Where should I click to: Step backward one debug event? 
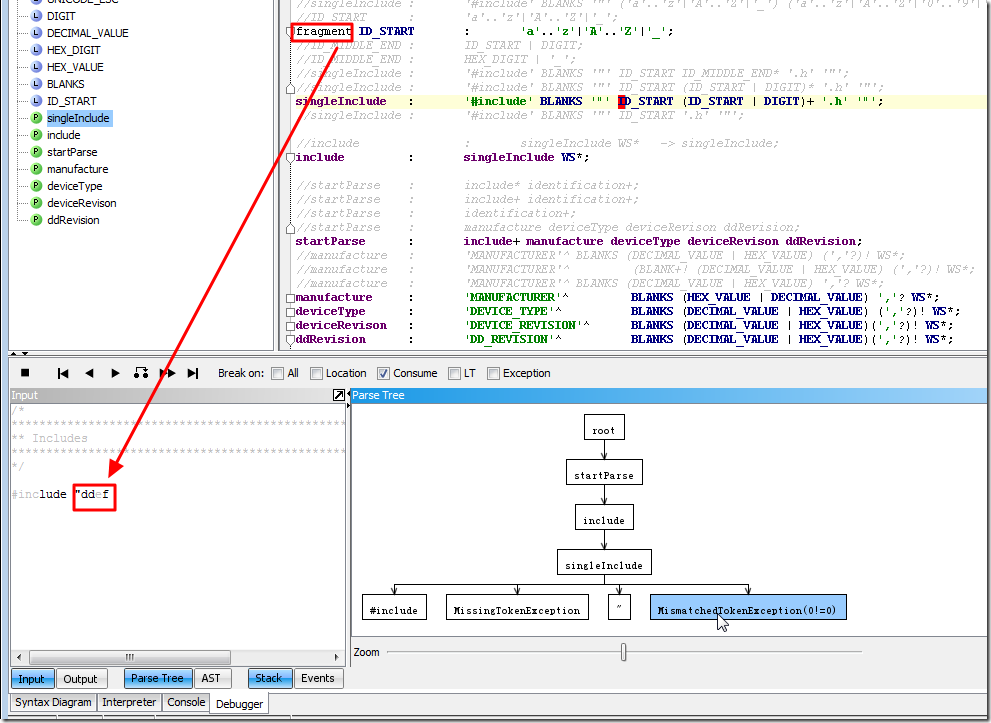88,372
